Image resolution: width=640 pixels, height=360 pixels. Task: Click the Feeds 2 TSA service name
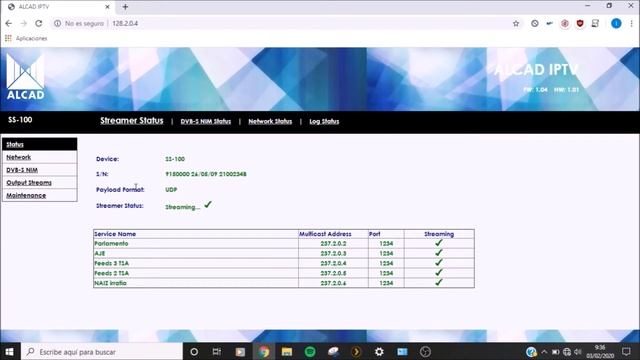click(111, 273)
